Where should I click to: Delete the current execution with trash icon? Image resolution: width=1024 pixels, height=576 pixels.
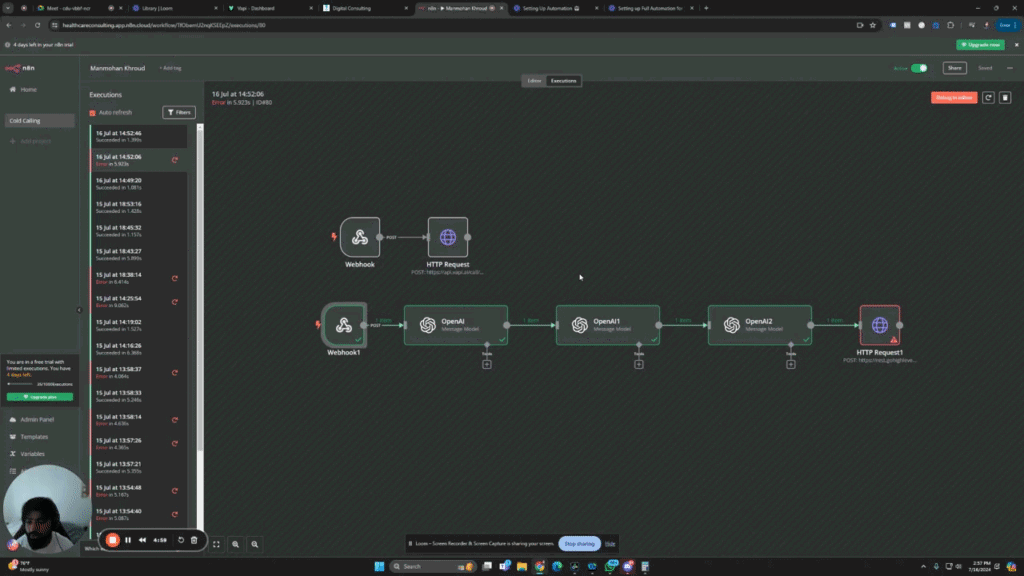point(1005,98)
